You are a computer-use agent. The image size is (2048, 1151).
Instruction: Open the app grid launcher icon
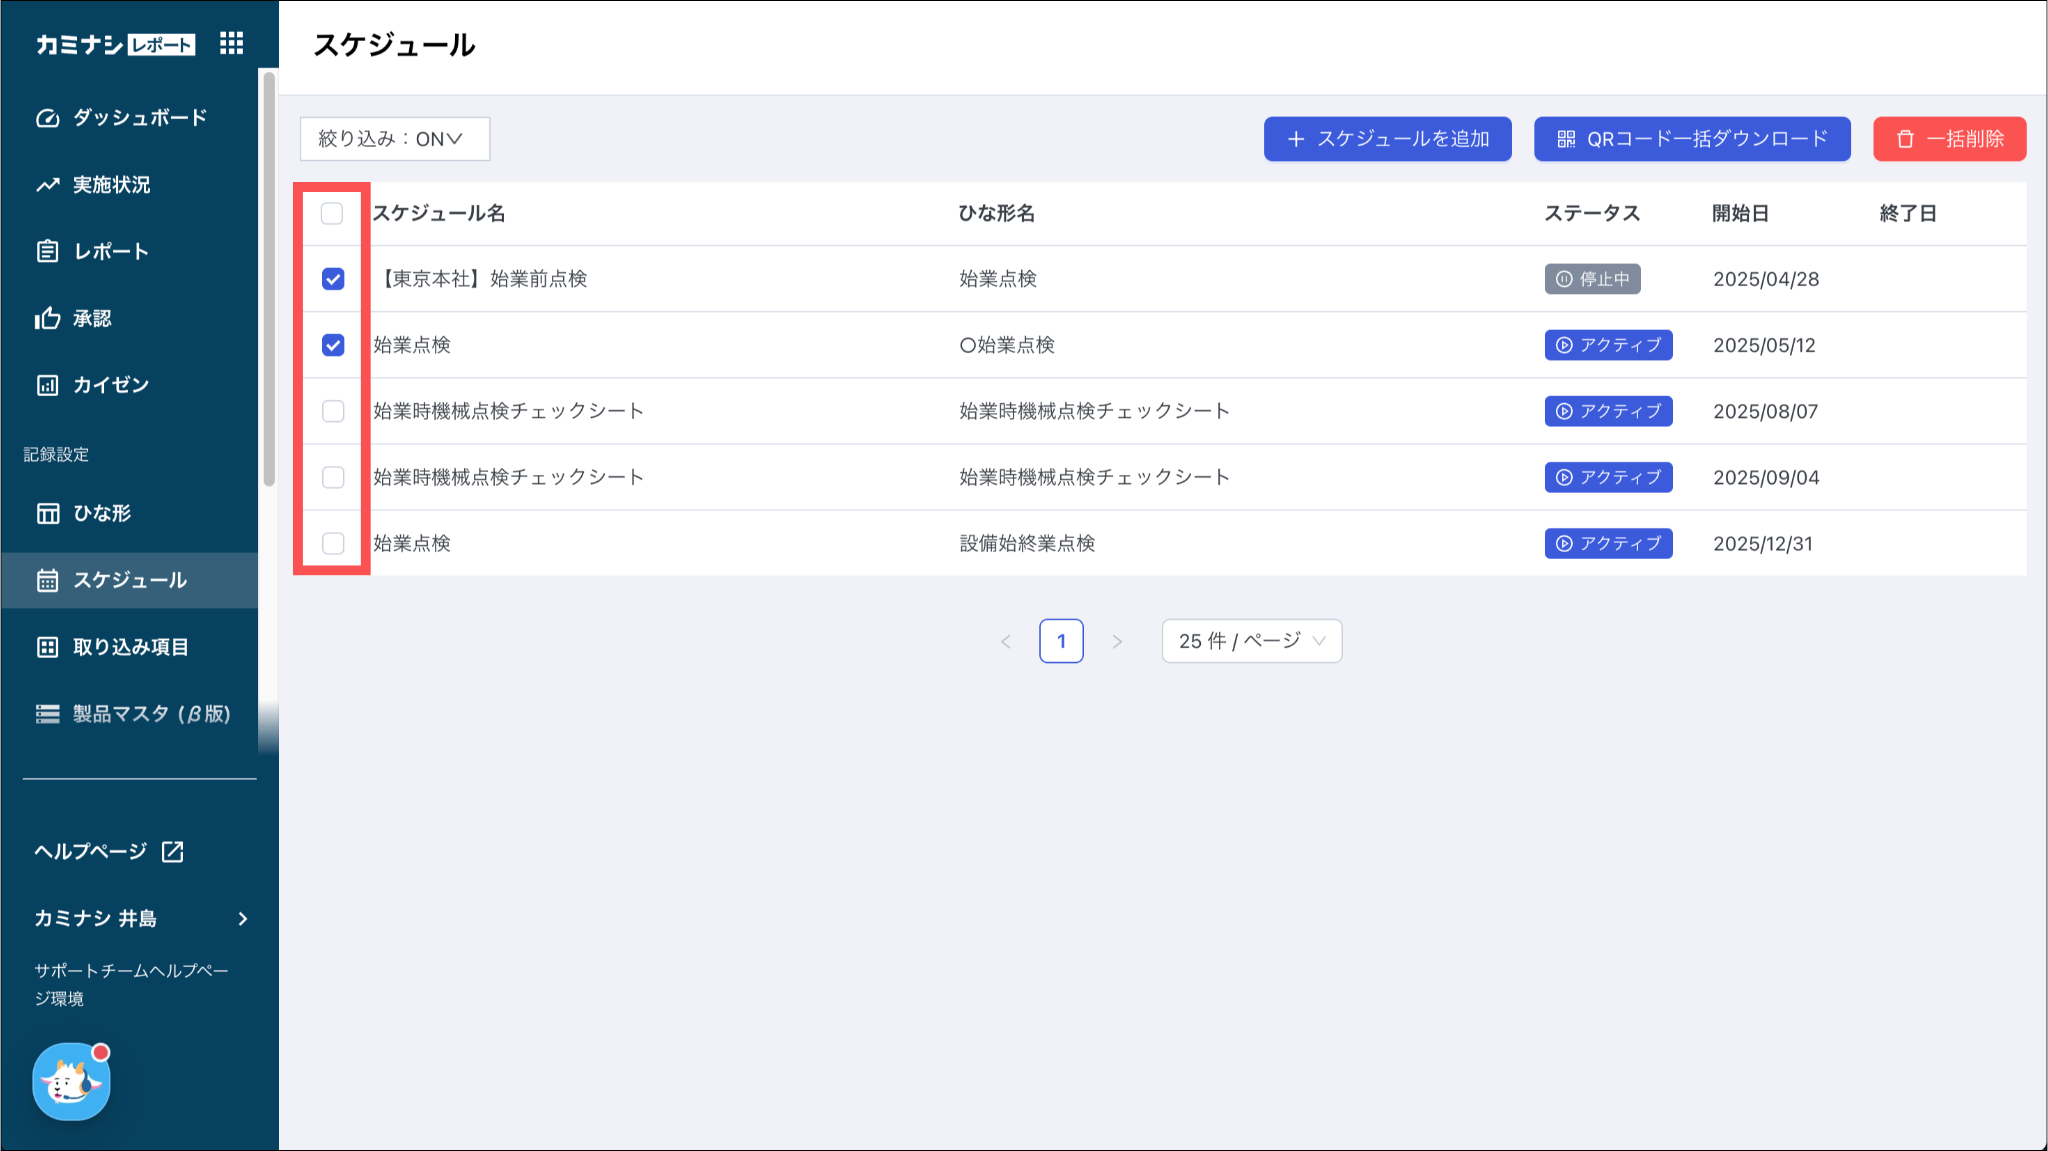231,43
